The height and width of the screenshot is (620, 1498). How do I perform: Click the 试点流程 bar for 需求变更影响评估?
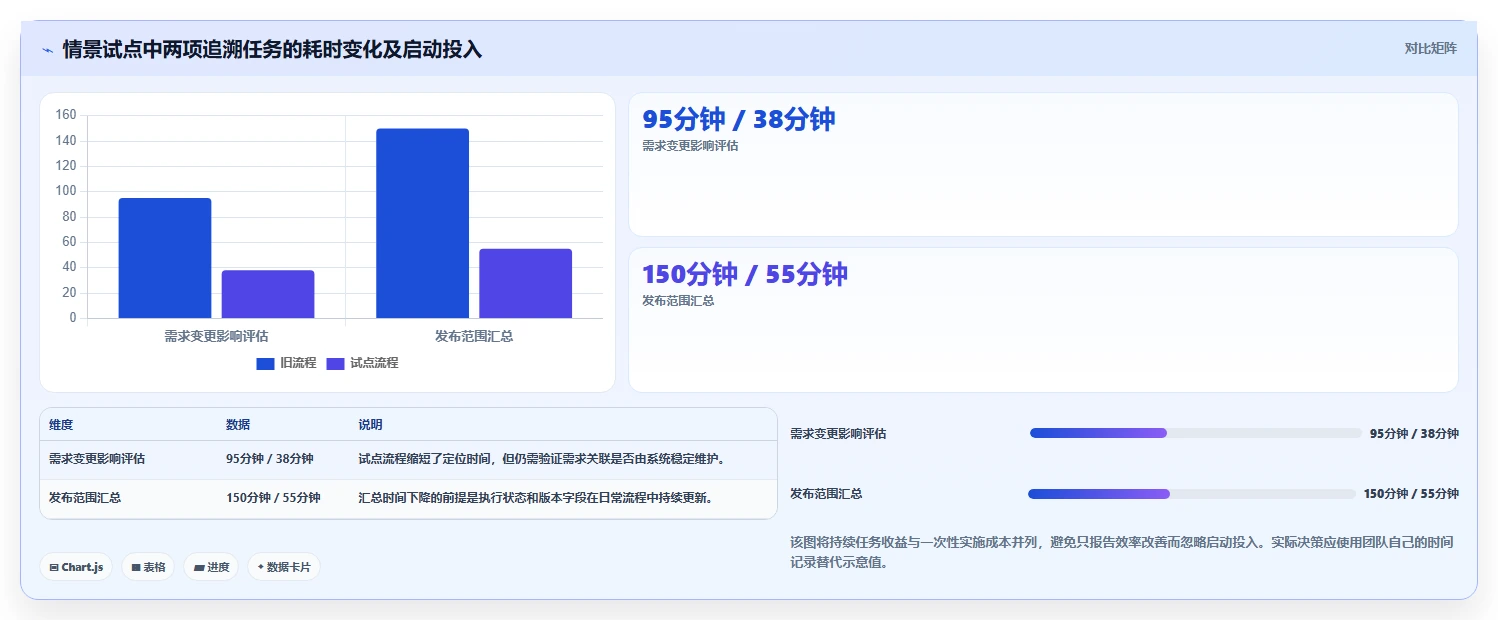pyautogui.click(x=268, y=294)
